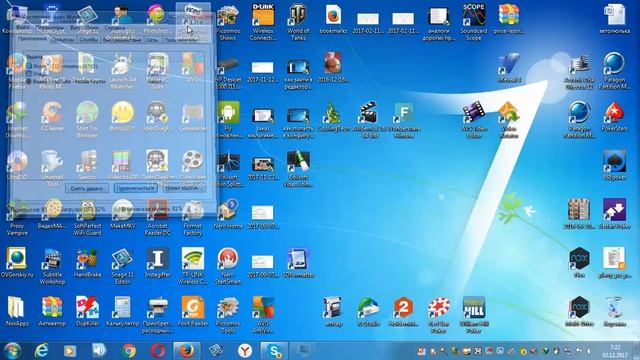Switch to Процессы tab in Task Manager
Image resolution: width=640 pixels, height=360 pixels.
coord(64,40)
